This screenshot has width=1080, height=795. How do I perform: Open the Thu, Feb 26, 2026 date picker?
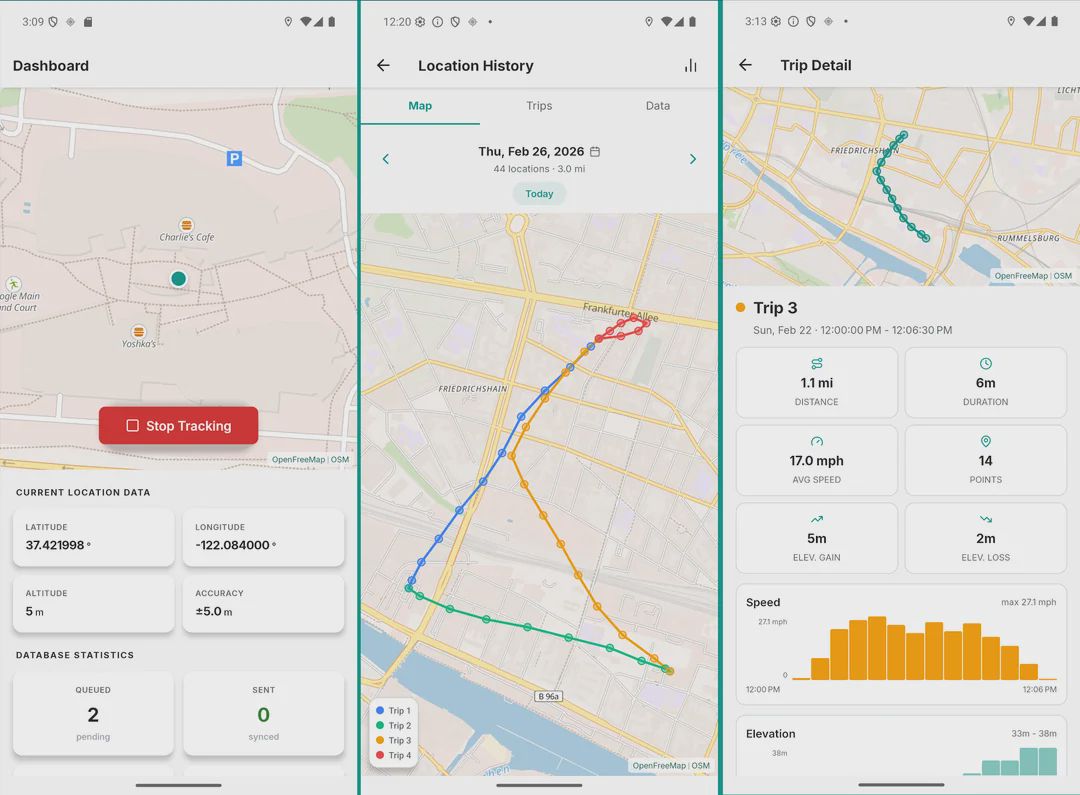coord(530,152)
